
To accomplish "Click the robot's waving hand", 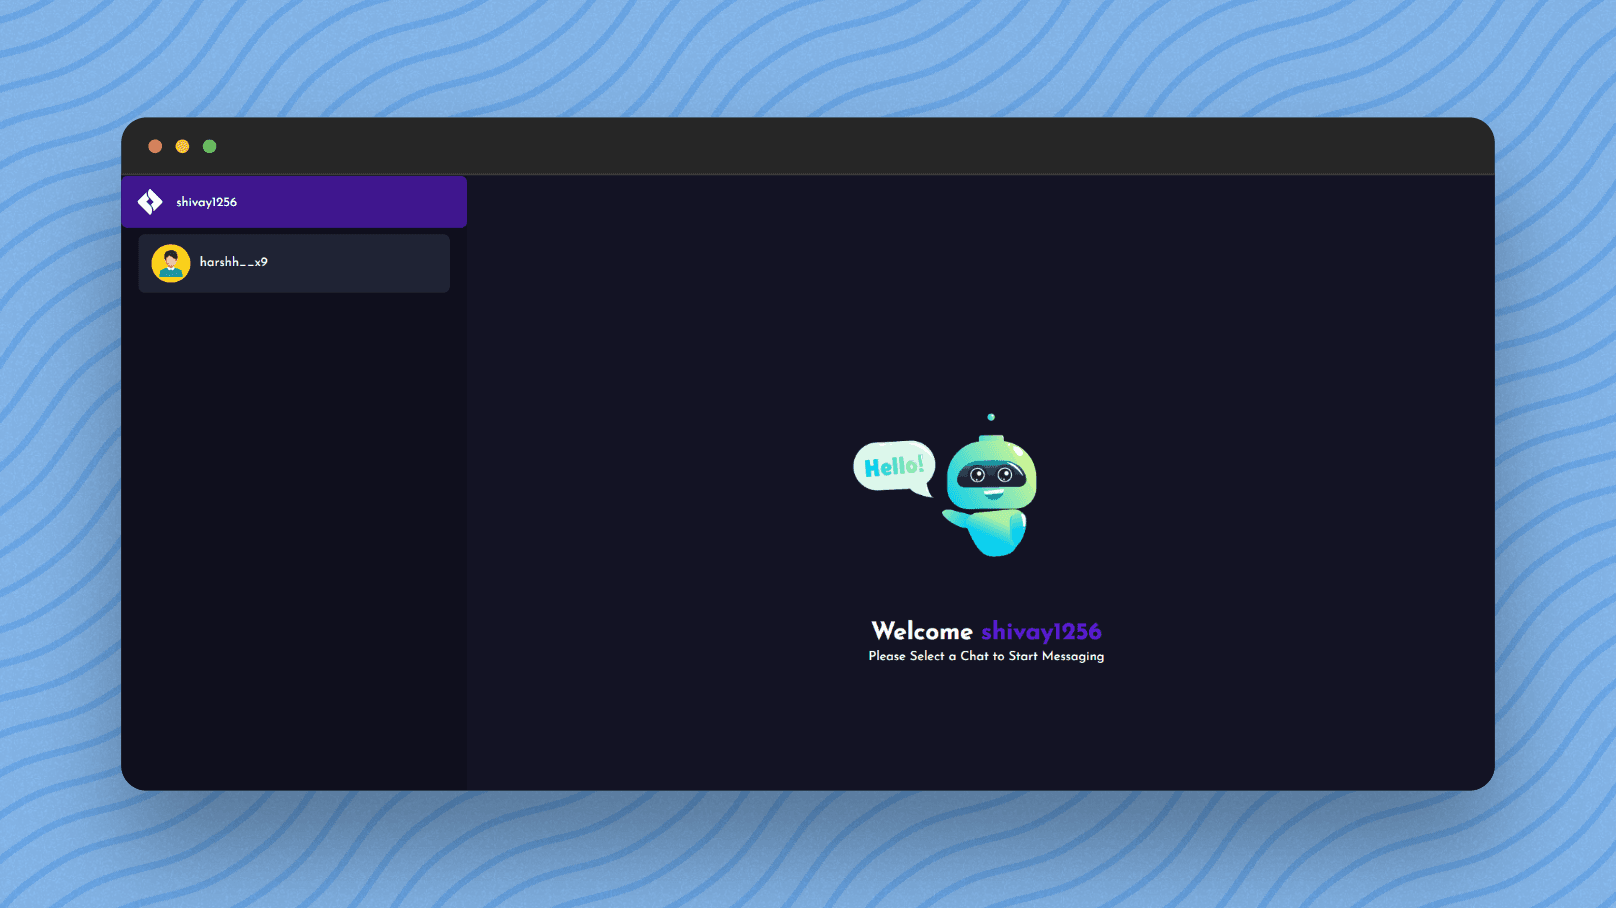I will 953,518.
